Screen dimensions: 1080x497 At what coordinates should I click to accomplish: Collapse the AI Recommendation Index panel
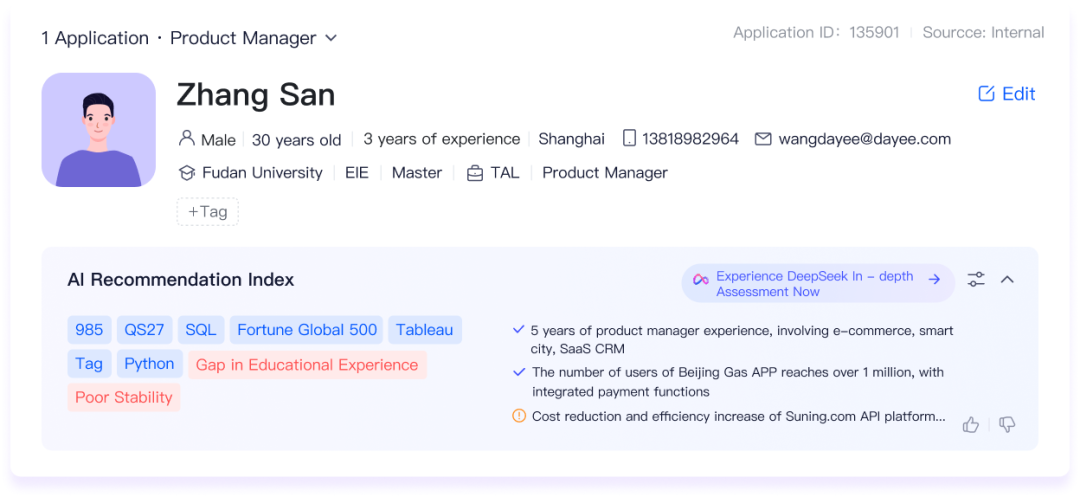click(x=1007, y=279)
